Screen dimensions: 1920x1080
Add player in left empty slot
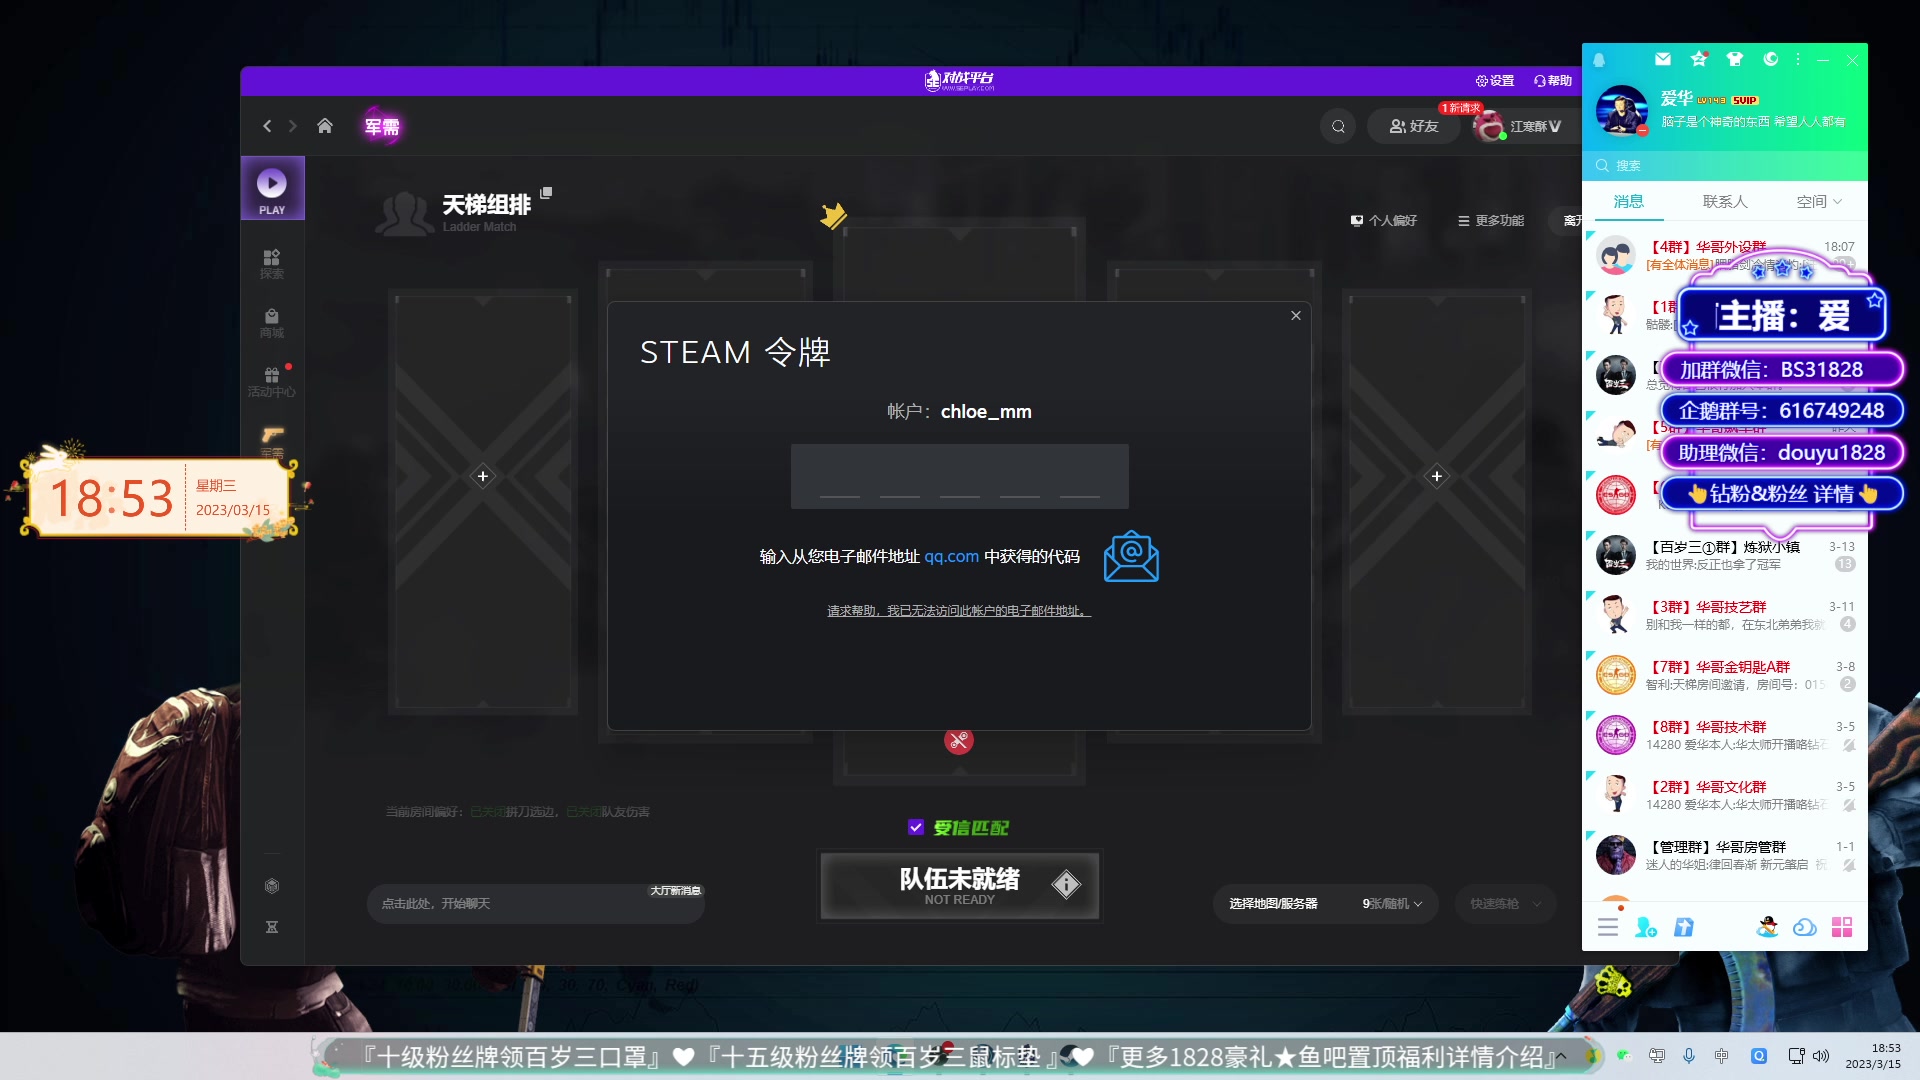(483, 476)
